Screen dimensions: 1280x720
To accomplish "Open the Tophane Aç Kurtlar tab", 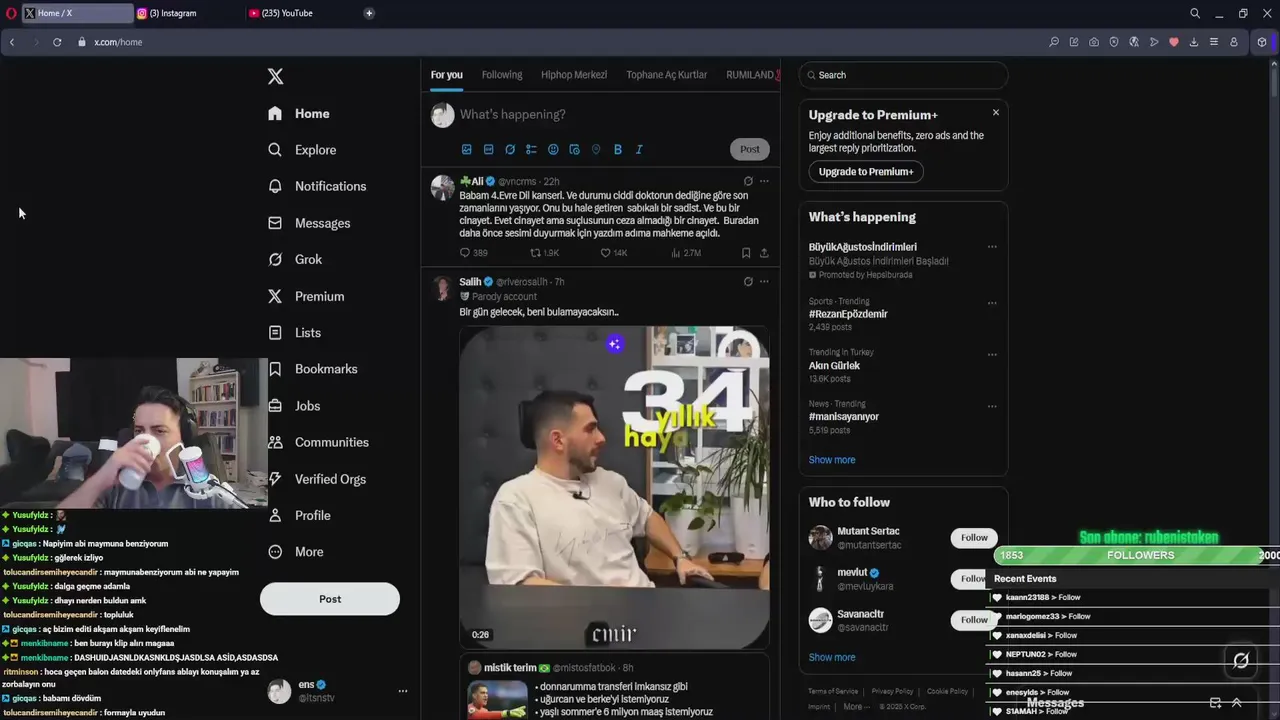I will click(666, 75).
